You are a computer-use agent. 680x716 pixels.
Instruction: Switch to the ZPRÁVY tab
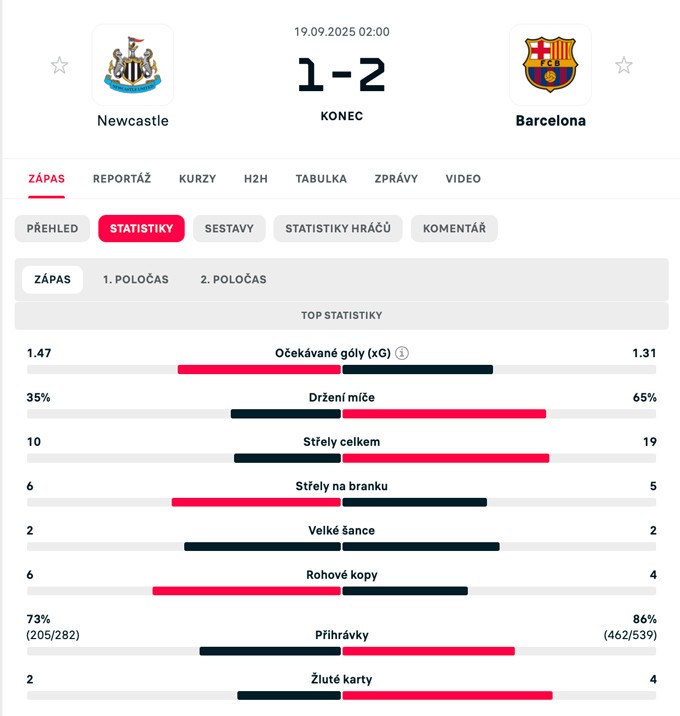396,179
